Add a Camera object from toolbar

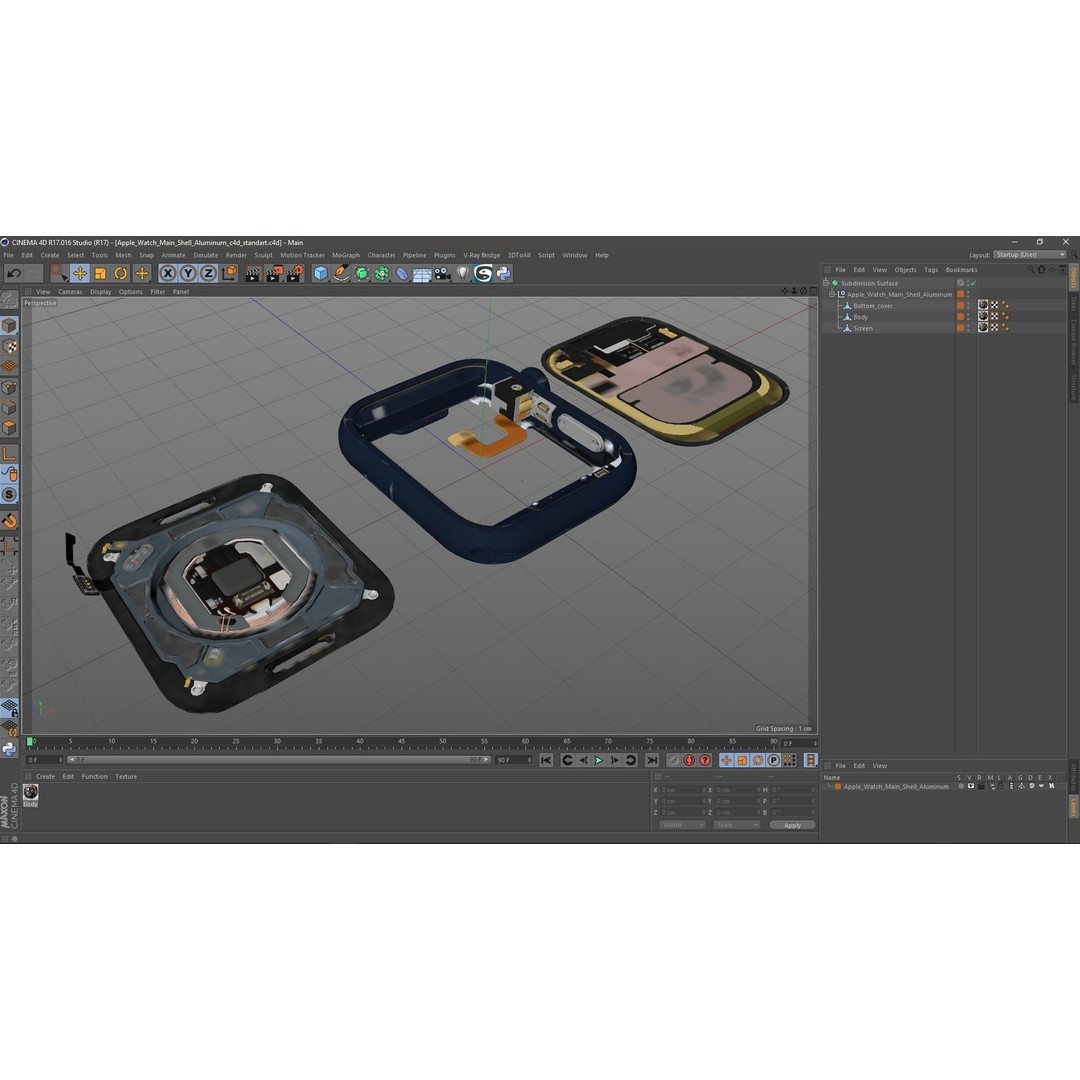pyautogui.click(x=442, y=273)
